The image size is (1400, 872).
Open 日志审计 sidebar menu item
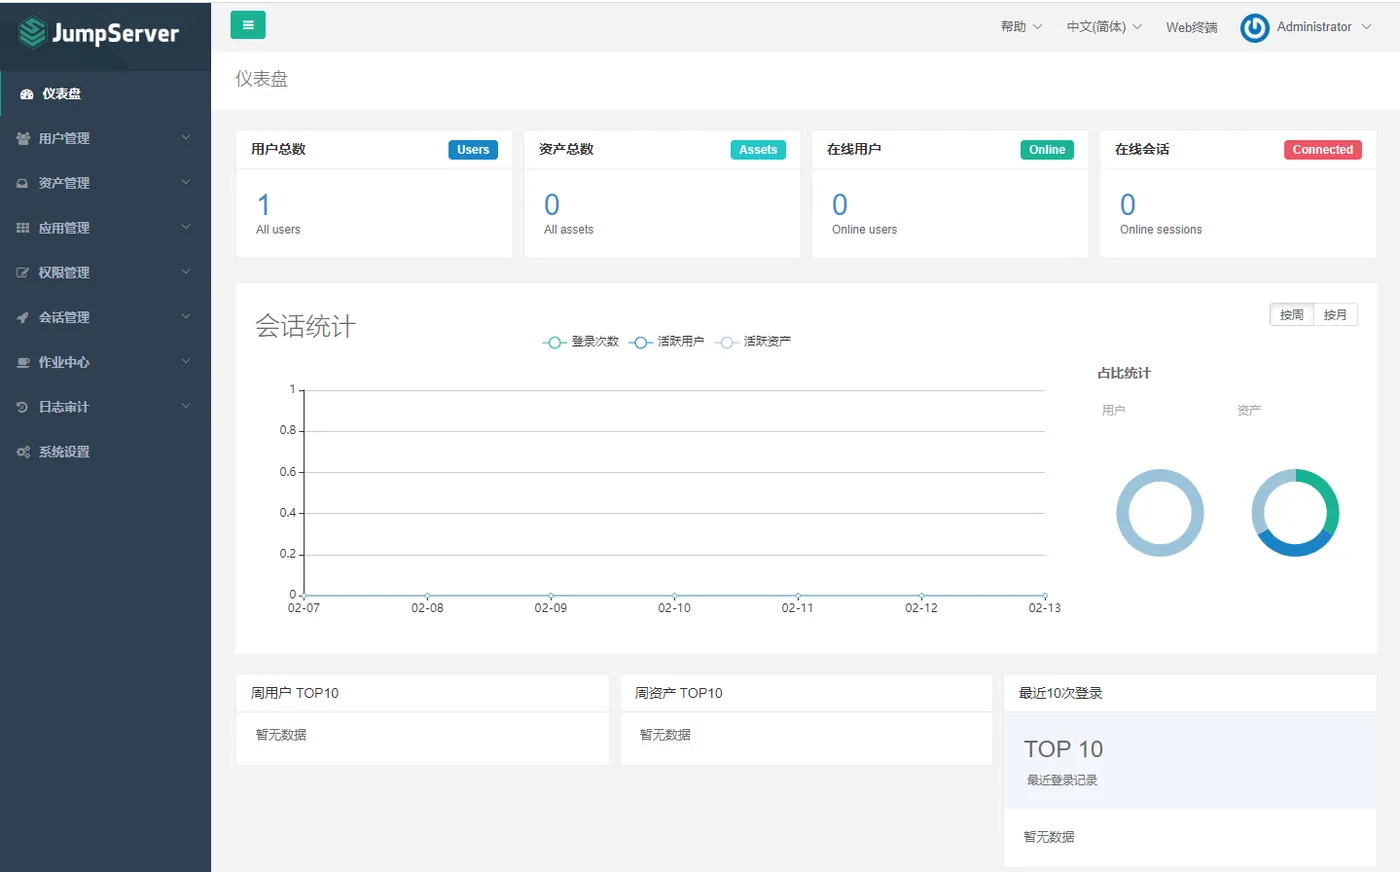coord(106,407)
